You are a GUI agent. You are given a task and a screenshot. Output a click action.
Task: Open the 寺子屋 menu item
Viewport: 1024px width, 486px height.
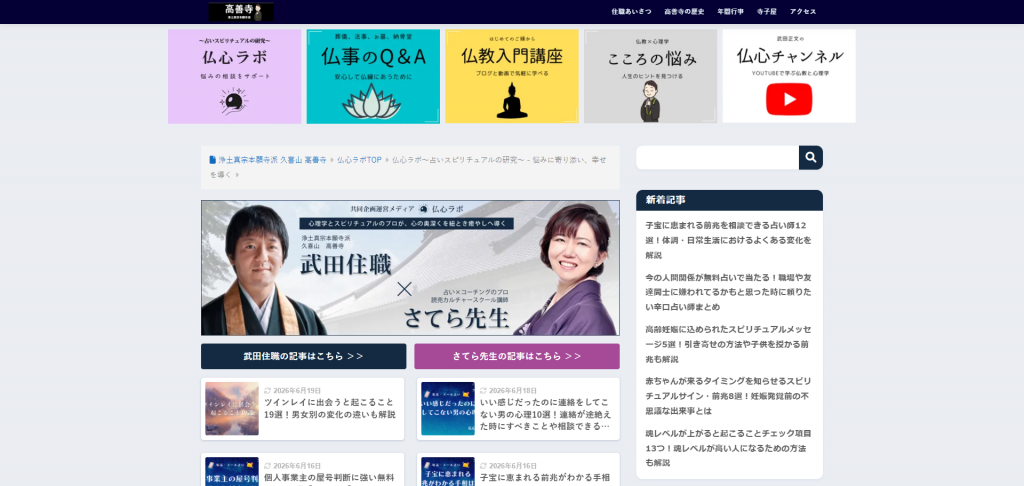tap(767, 12)
